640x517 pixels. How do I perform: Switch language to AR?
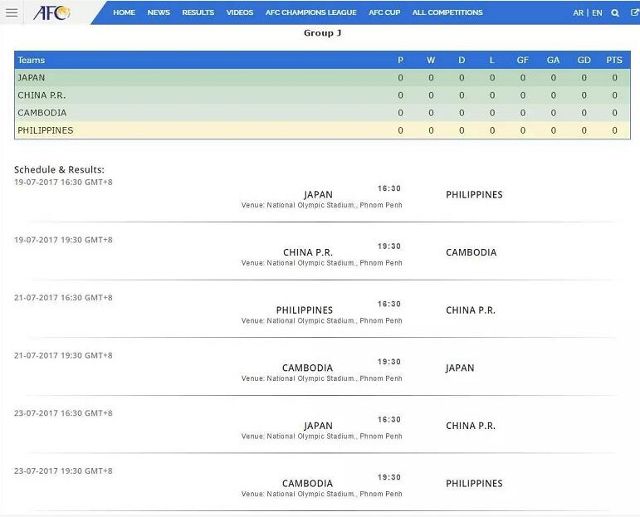[x=578, y=13]
